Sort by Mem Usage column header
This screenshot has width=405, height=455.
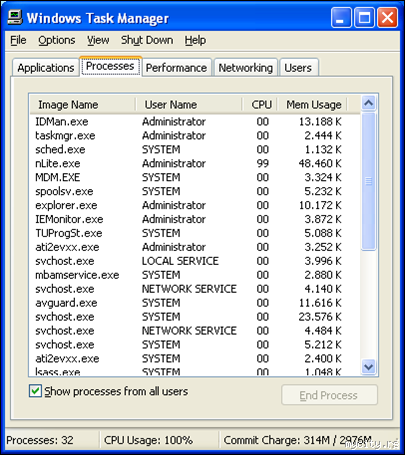tap(312, 104)
